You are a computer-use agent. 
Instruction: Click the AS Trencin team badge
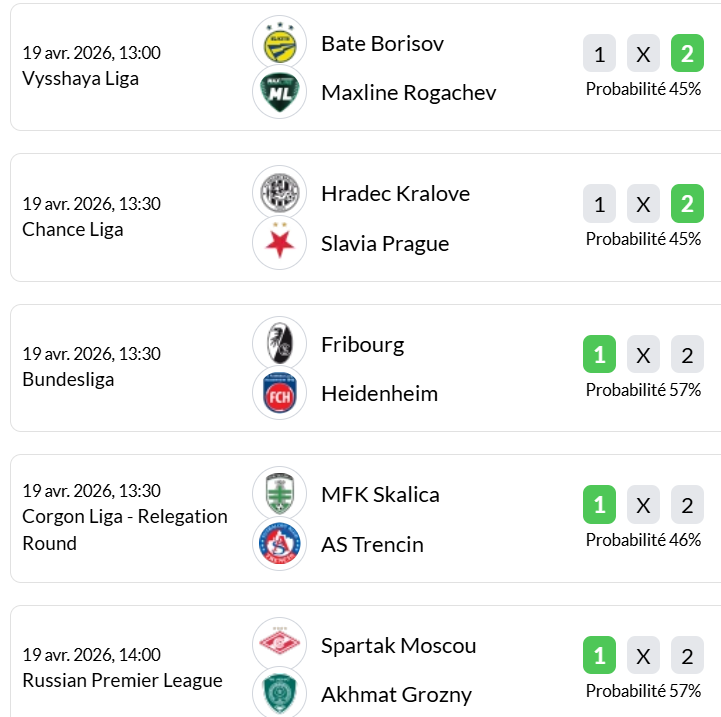pos(279,544)
